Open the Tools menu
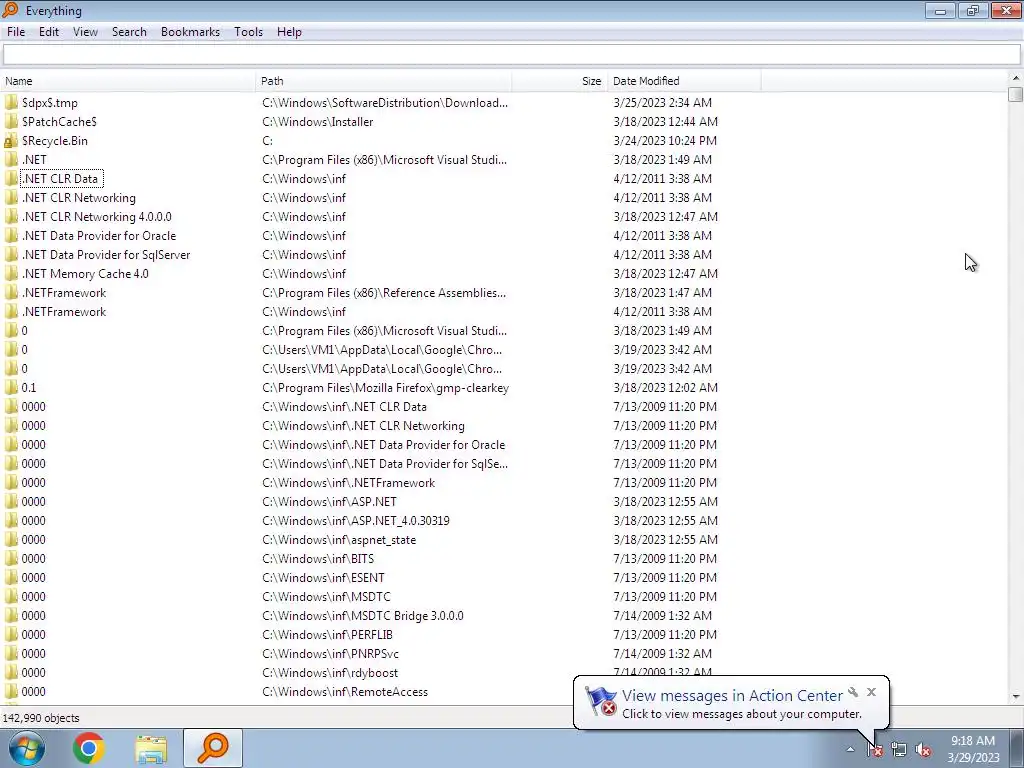Screen dimensions: 1024x768 [248, 32]
